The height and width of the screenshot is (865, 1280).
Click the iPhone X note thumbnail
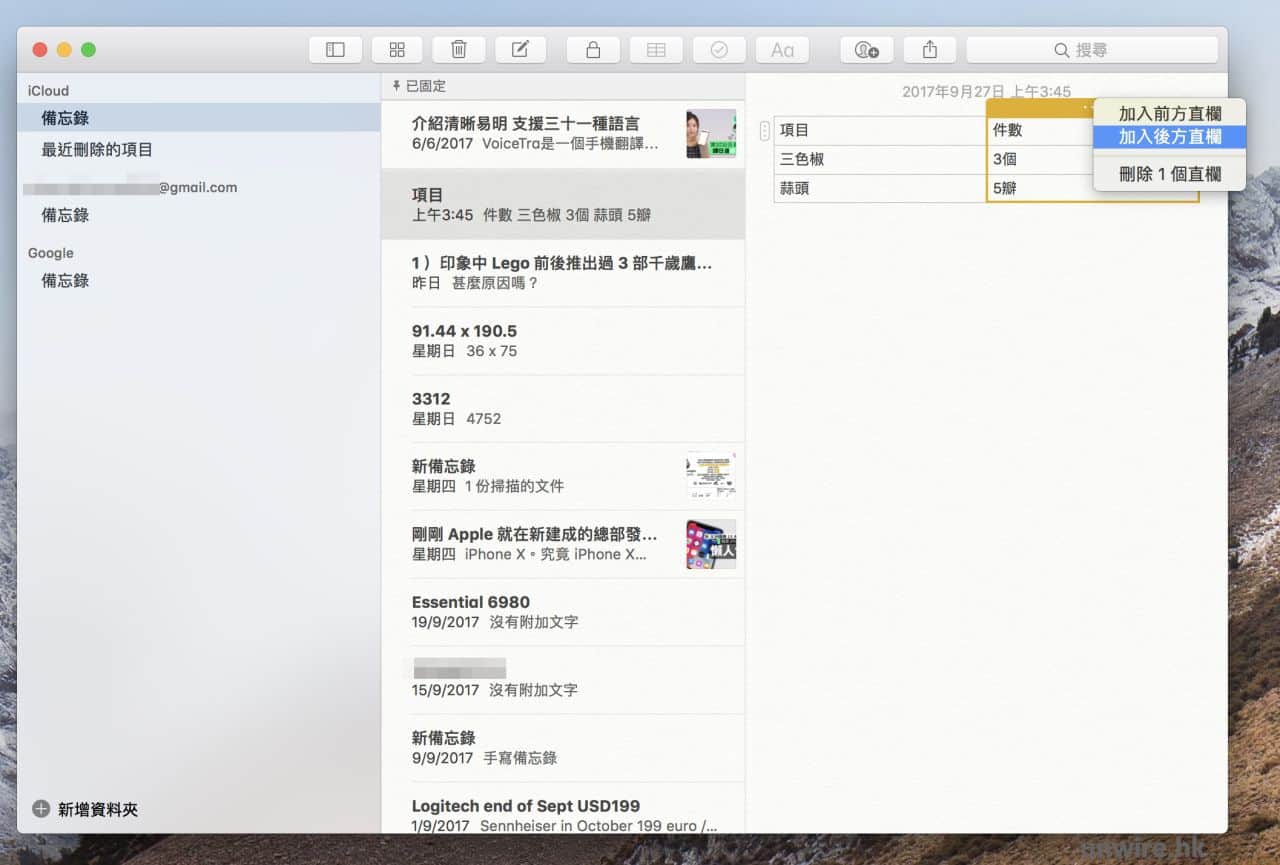711,544
